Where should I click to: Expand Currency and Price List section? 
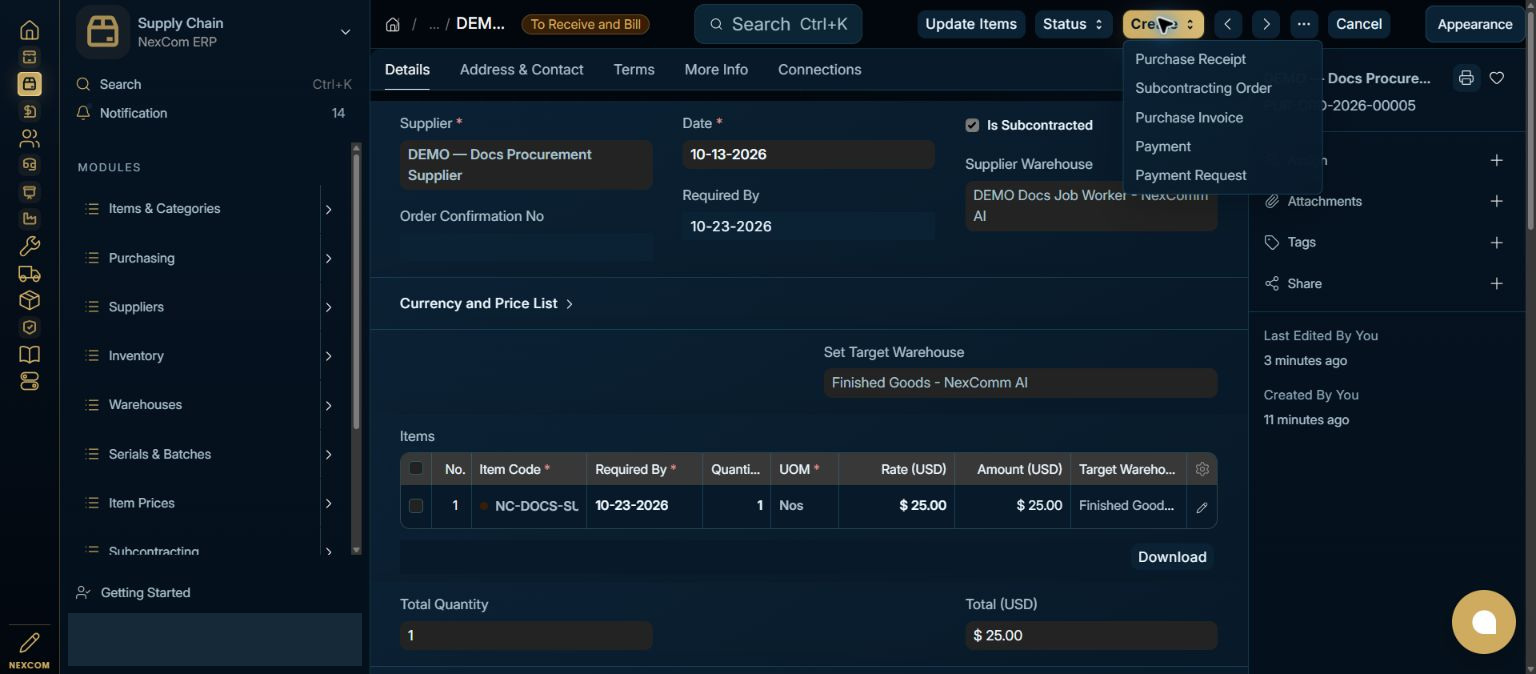487,303
